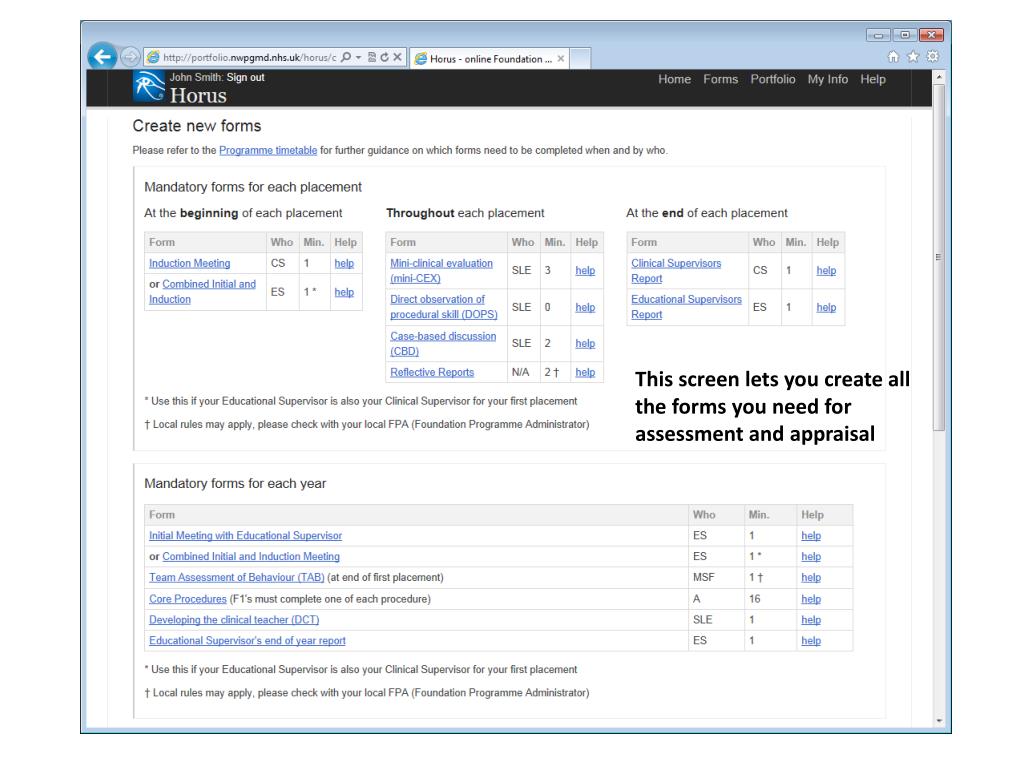The height and width of the screenshot is (768, 1024).
Task: Click the scrollbar up arrow
Action: (x=939, y=76)
